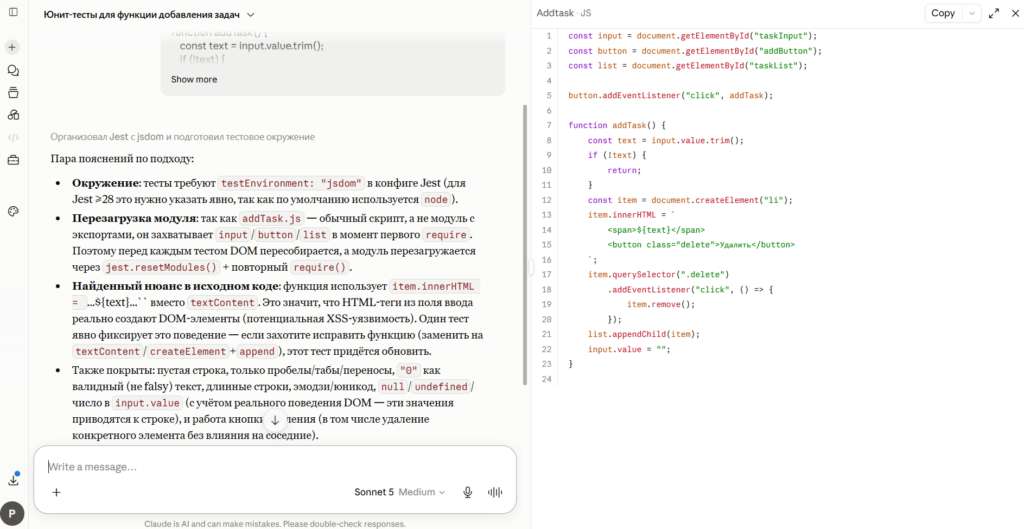The width and height of the screenshot is (1024, 529).
Task: Click the plus attachment icon in message box
Action: click(56, 492)
